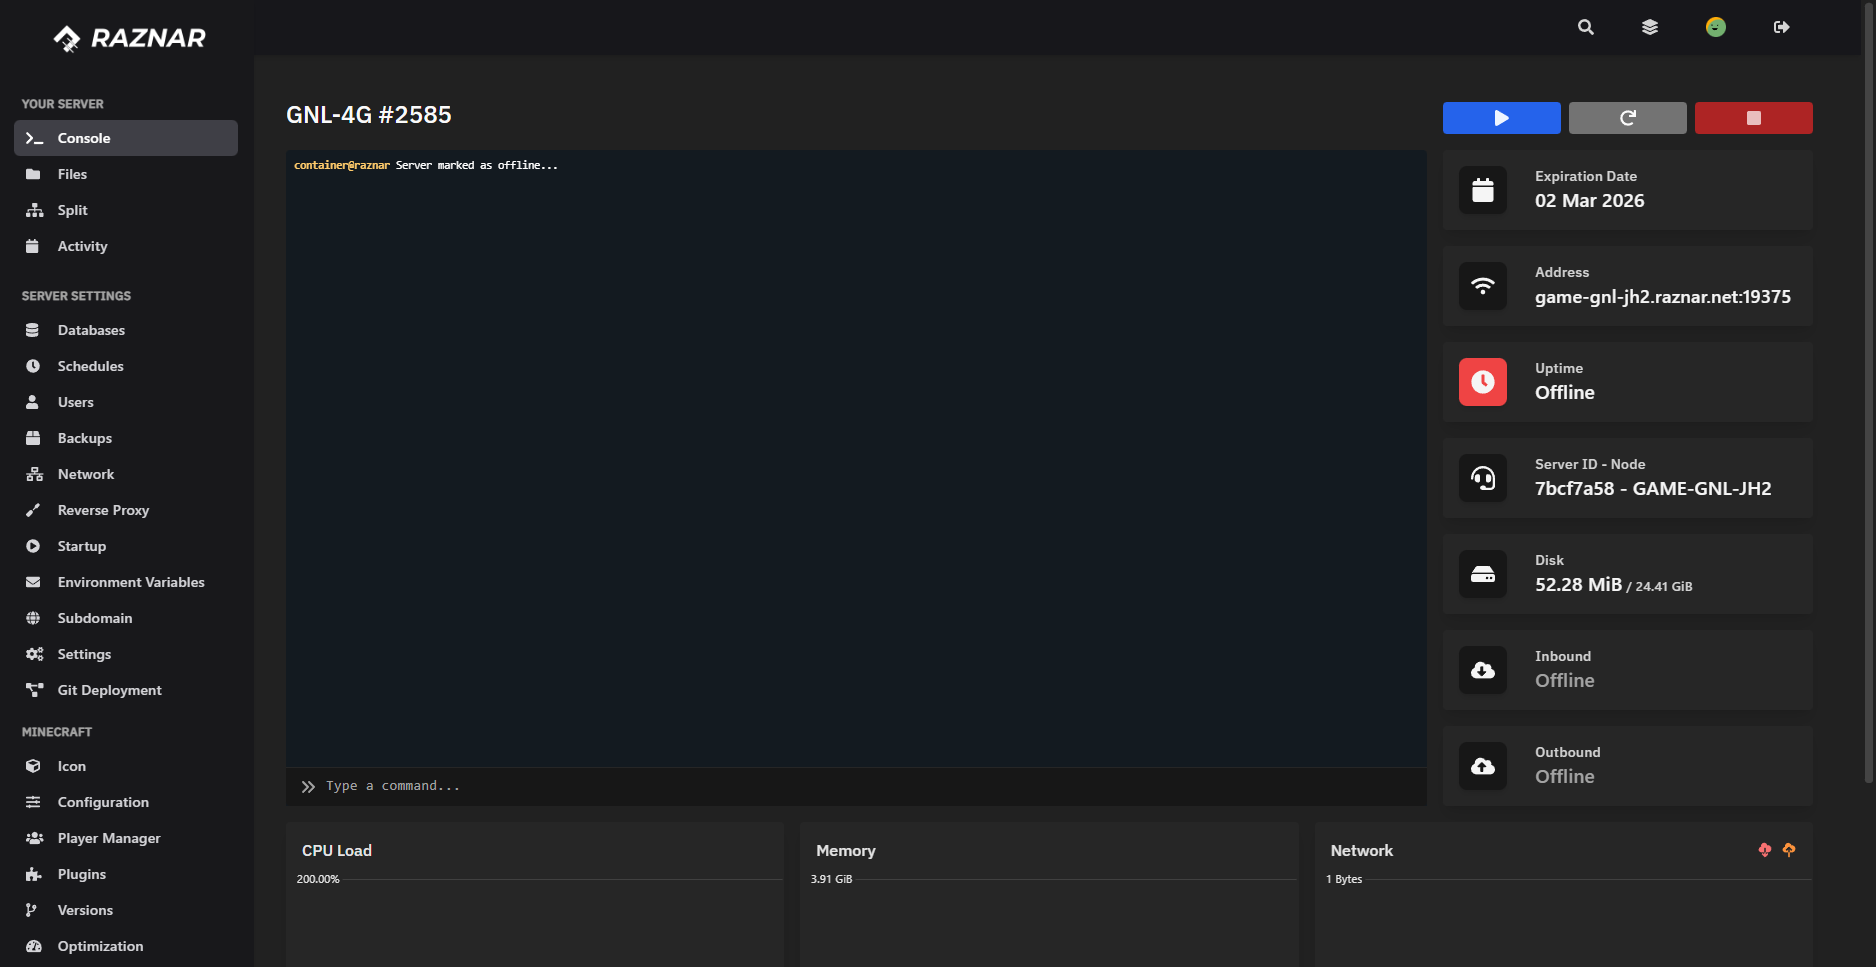Image resolution: width=1876 pixels, height=967 pixels.
Task: Select Player Manager under Minecraft
Action: click(109, 838)
